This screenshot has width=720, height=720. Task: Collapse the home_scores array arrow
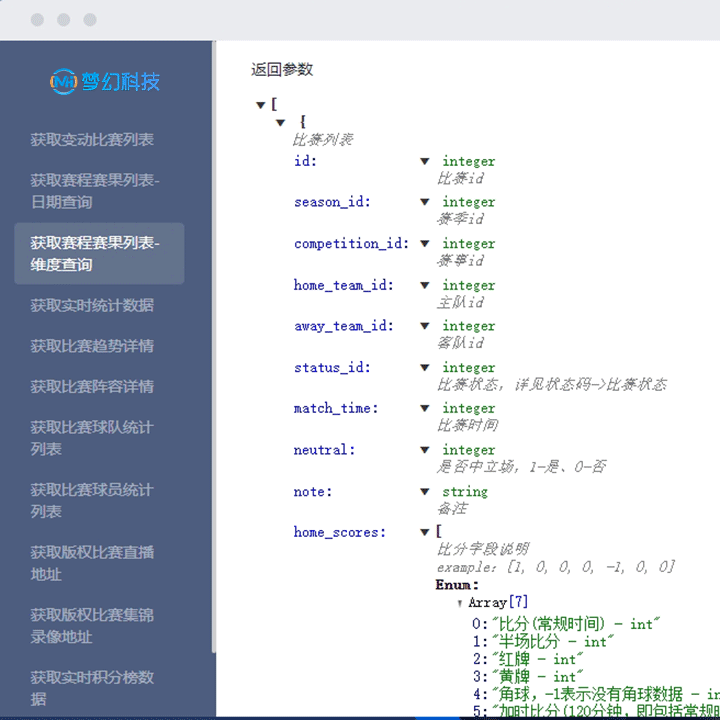(425, 533)
